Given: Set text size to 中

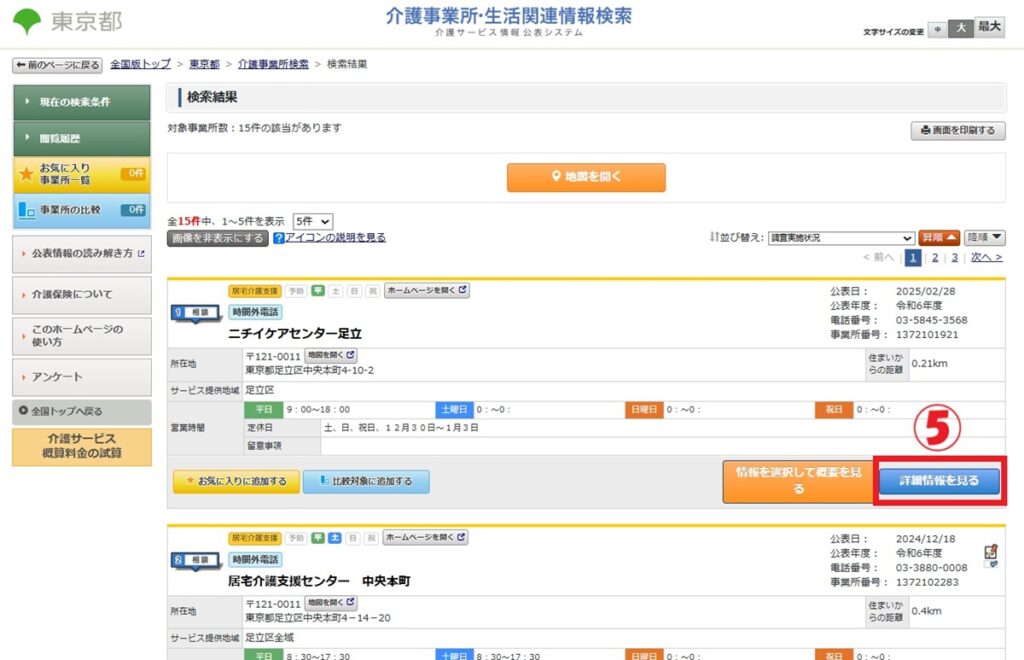Looking at the screenshot, I should click(938, 29).
